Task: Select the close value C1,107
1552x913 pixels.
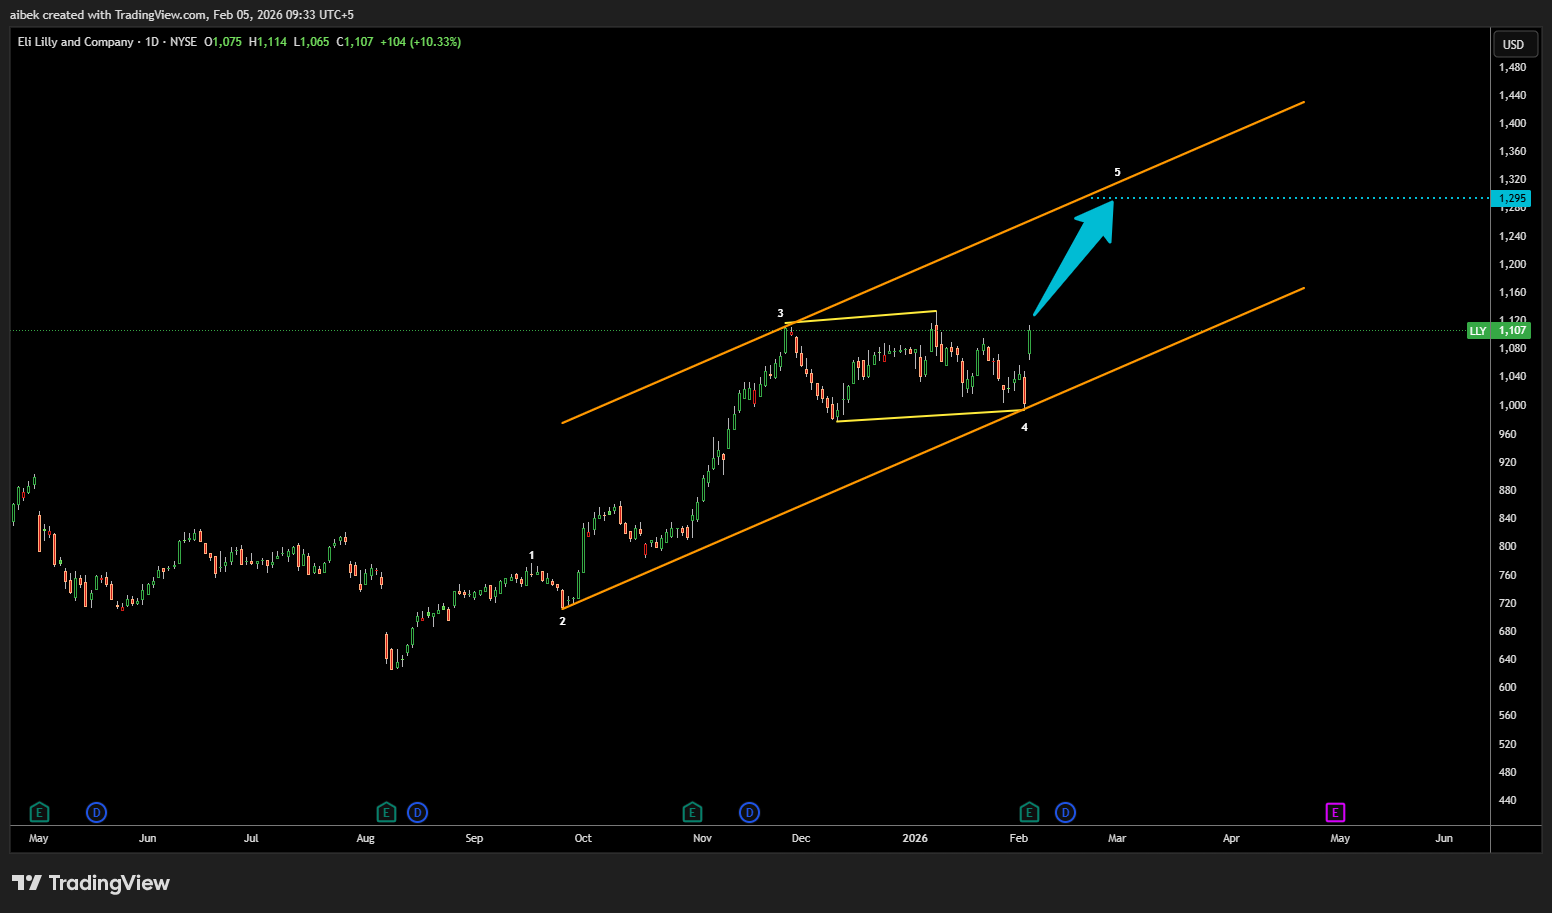Action: click(355, 42)
